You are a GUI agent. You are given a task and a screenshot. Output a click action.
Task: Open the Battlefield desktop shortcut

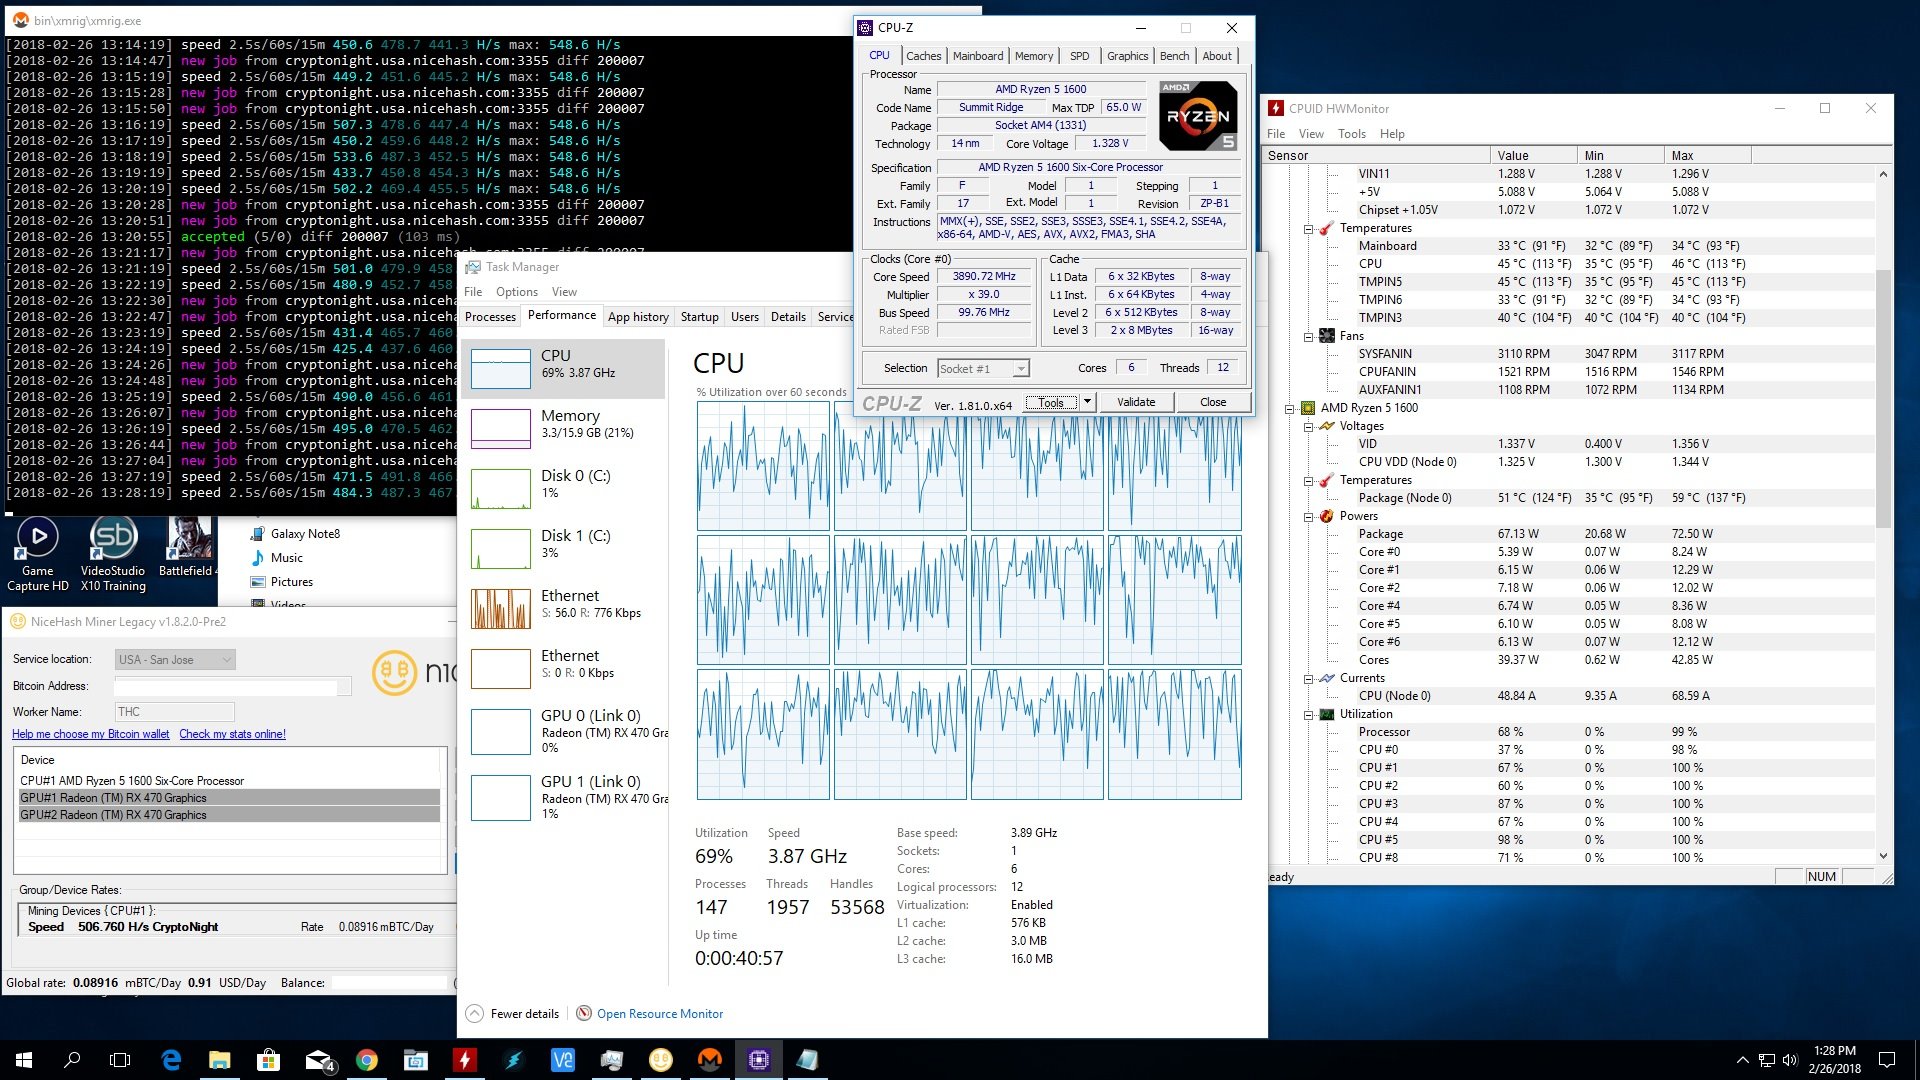point(187,548)
